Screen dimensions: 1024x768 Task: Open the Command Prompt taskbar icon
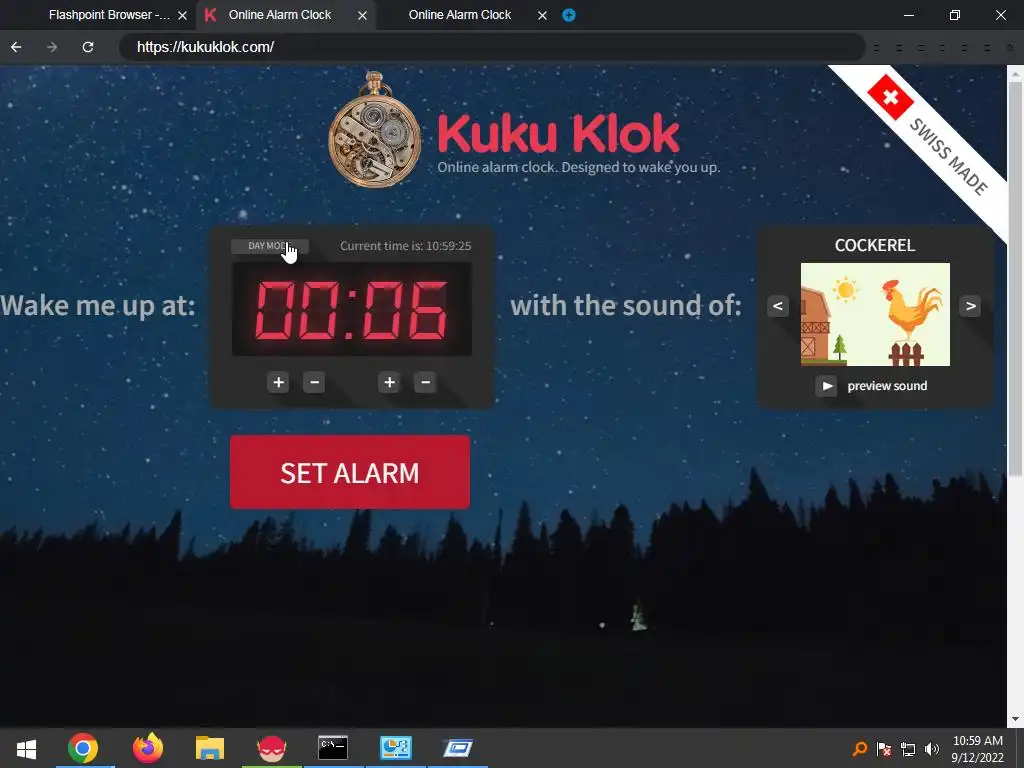tap(333, 748)
